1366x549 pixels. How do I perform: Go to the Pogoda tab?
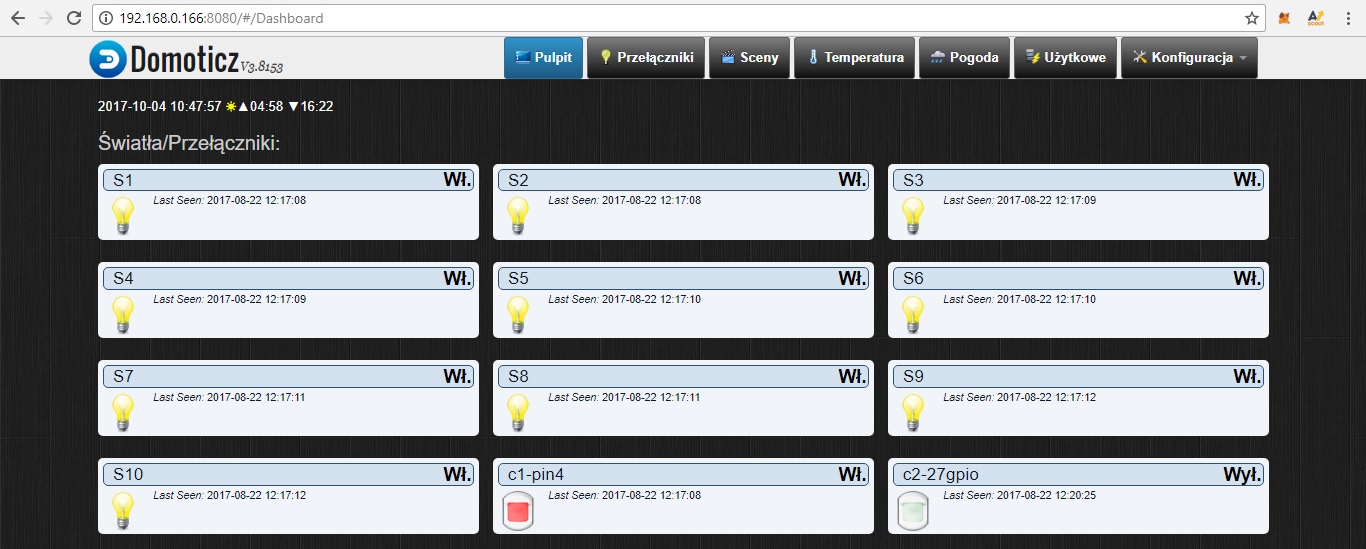(x=964, y=58)
